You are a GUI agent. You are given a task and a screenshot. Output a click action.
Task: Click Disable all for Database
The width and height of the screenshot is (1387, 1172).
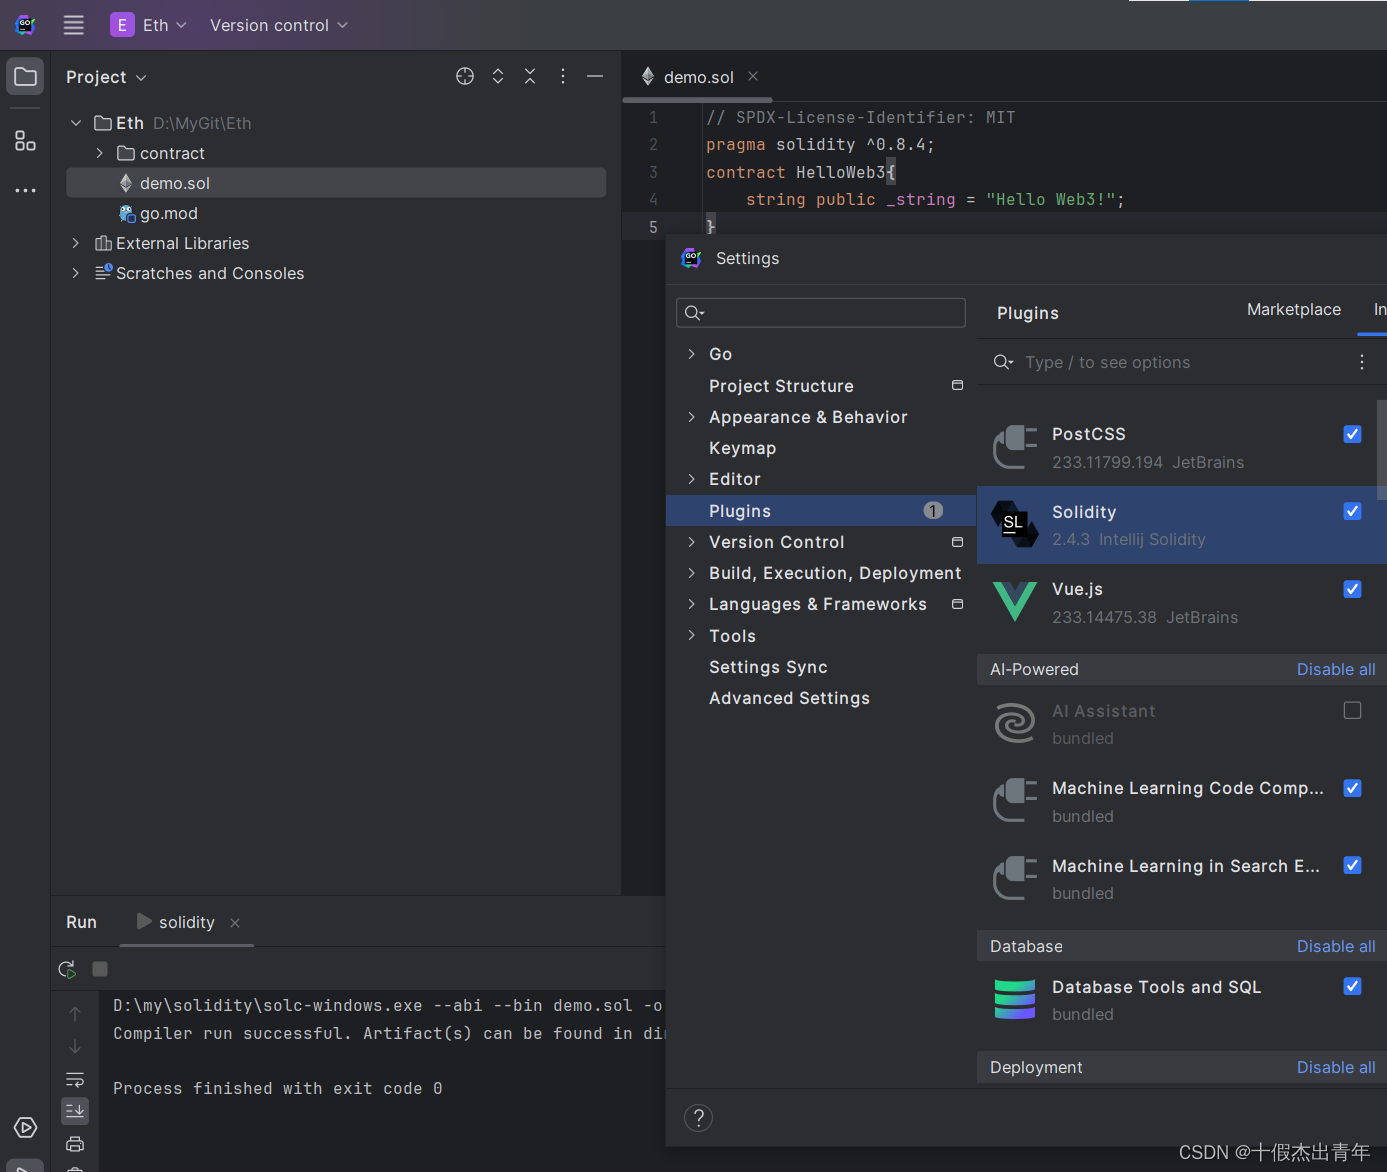point(1336,947)
